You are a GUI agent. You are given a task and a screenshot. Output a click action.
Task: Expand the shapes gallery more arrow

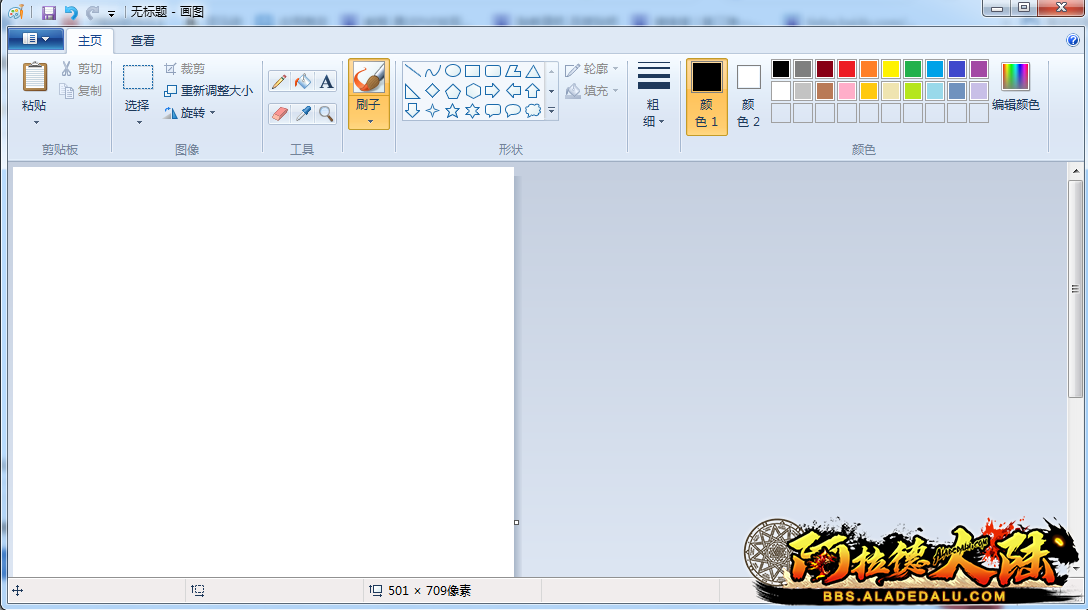(x=551, y=111)
